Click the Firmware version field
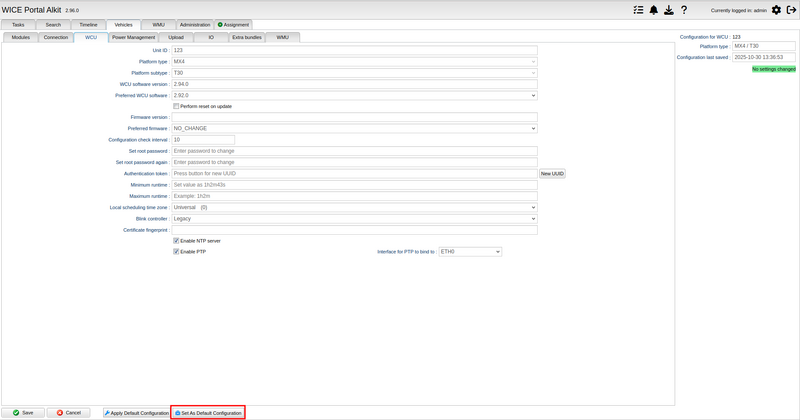The image size is (800, 420). pyautogui.click(x=354, y=117)
